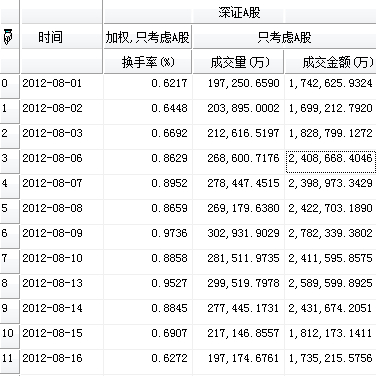Click the pen icon in the header corner
376x376 pixels.
click(8, 37)
